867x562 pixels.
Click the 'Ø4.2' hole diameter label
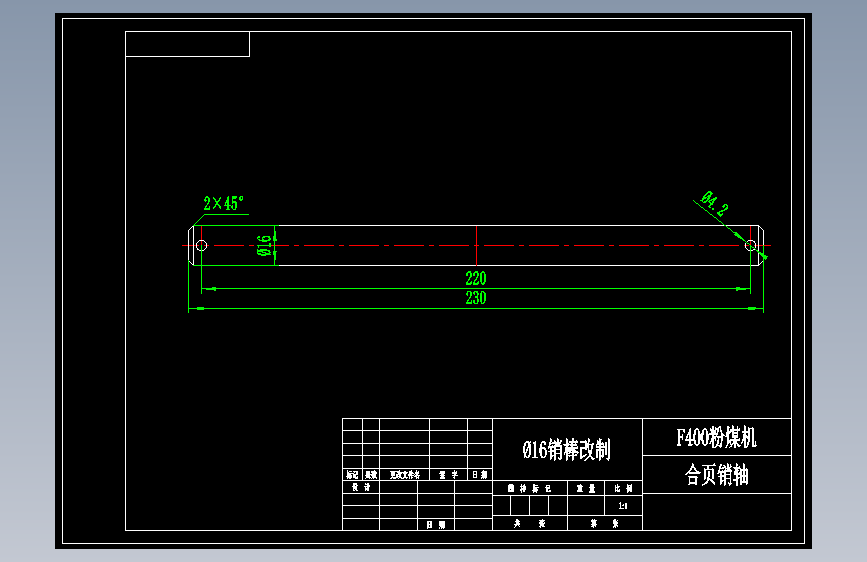coord(714,203)
